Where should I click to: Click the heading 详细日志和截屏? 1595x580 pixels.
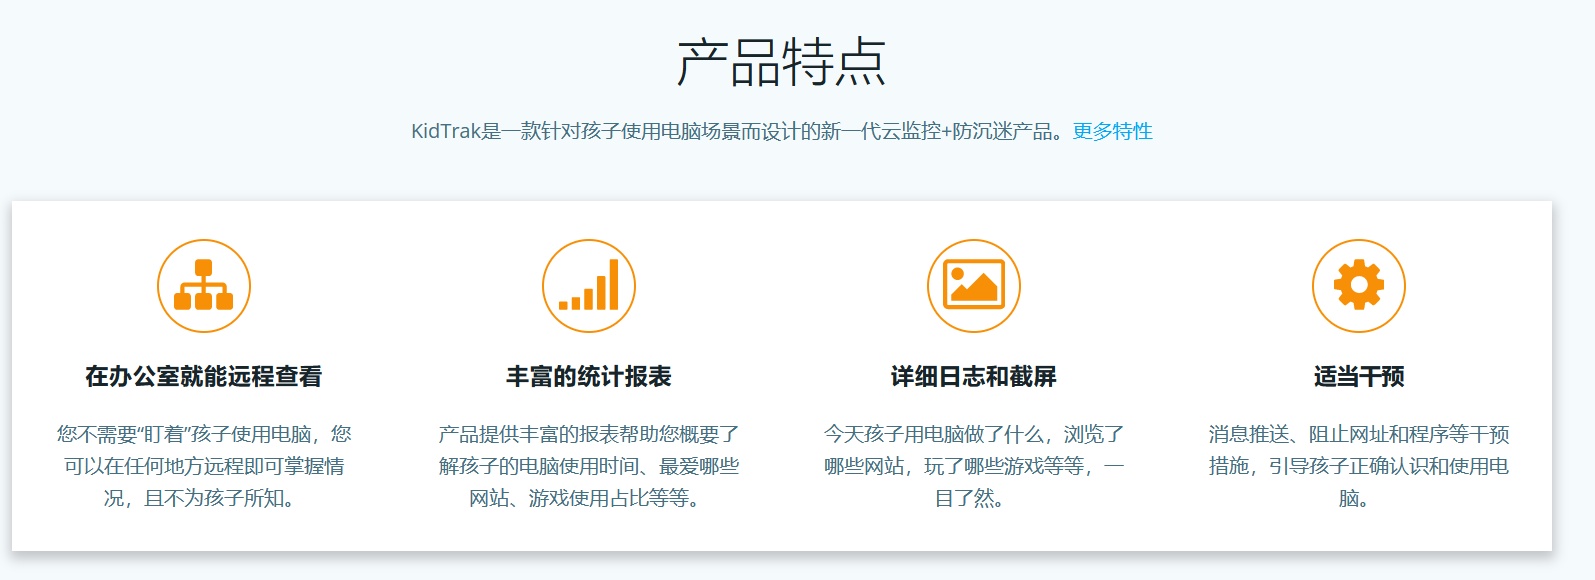click(x=974, y=377)
